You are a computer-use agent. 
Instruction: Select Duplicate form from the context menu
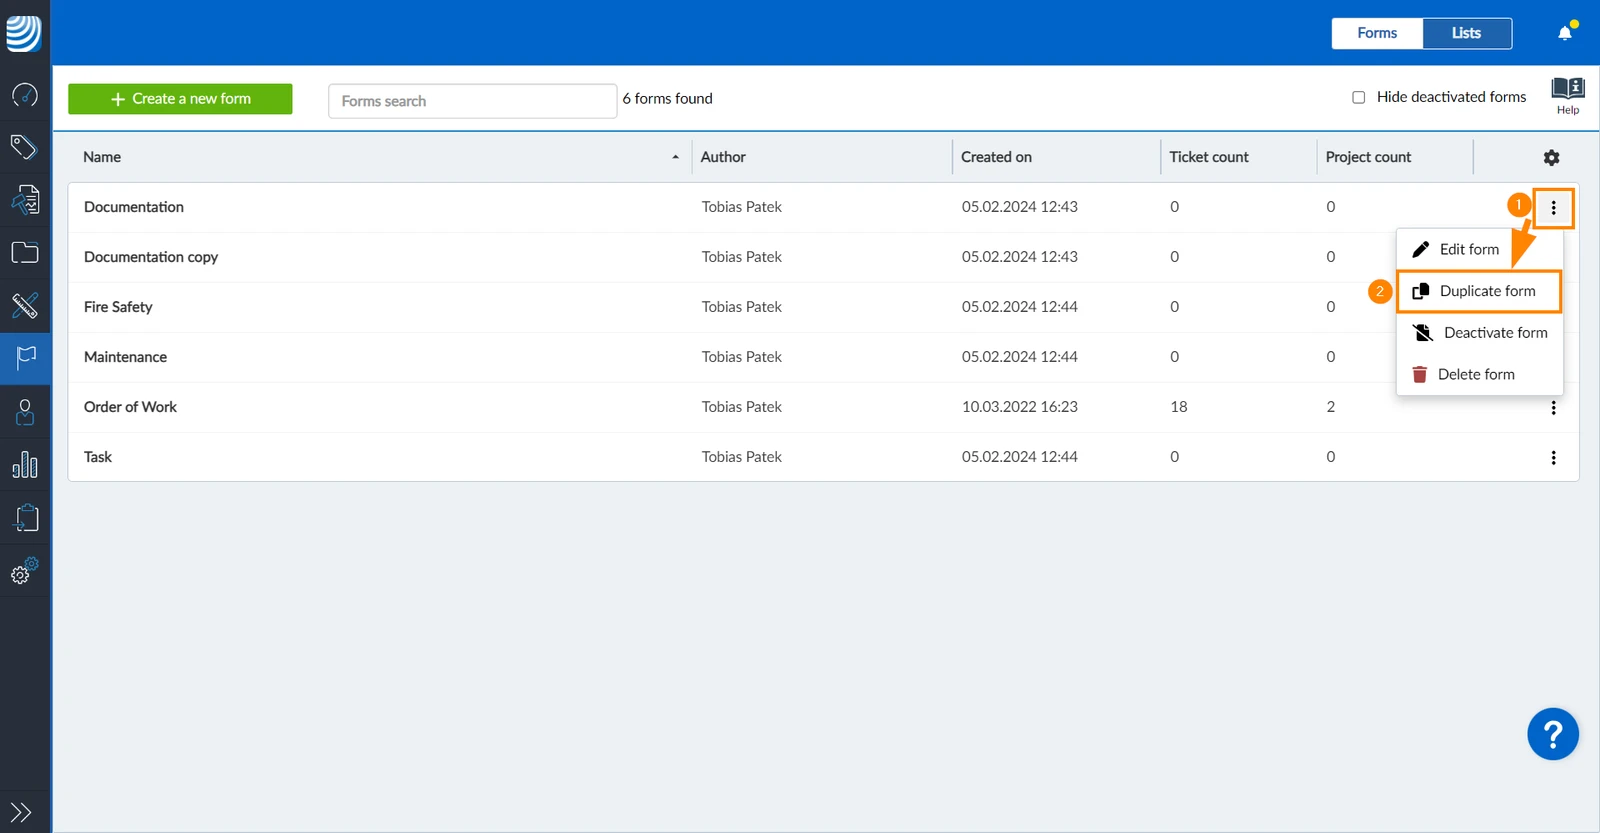coord(1479,291)
